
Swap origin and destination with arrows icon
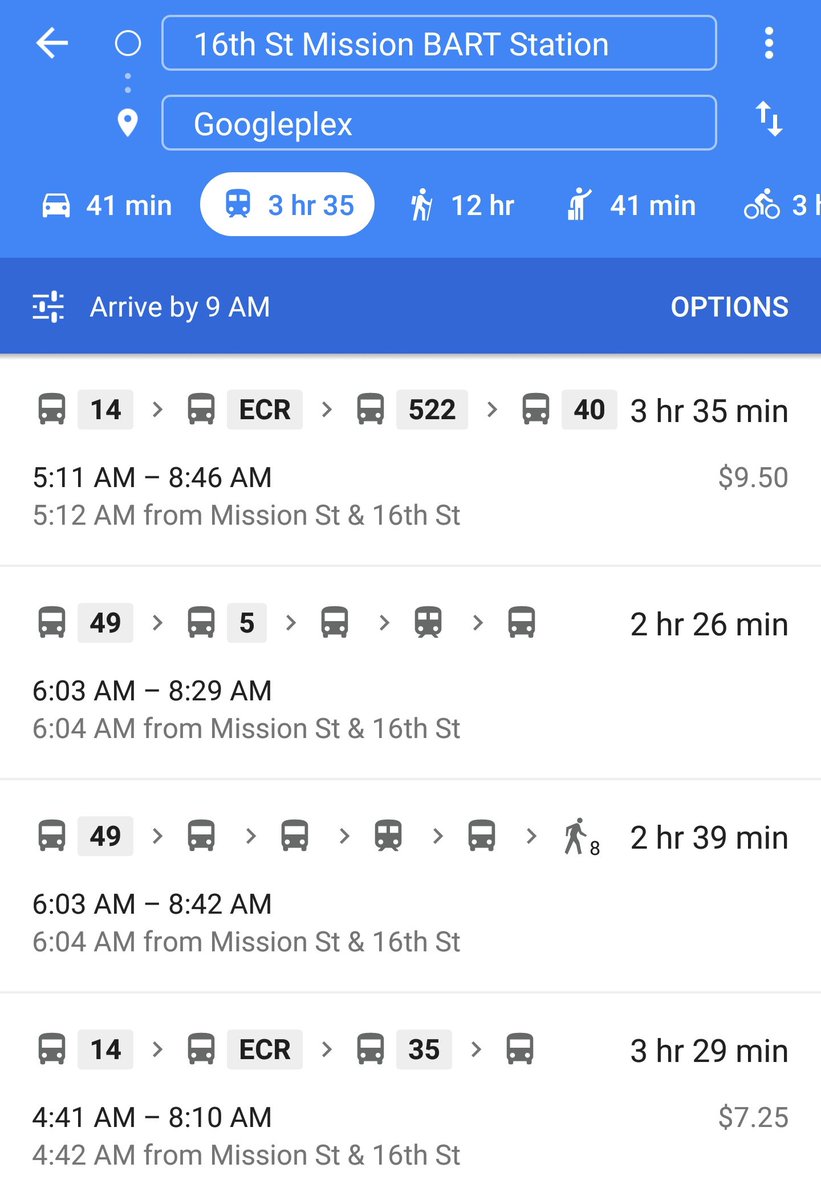[x=768, y=120]
